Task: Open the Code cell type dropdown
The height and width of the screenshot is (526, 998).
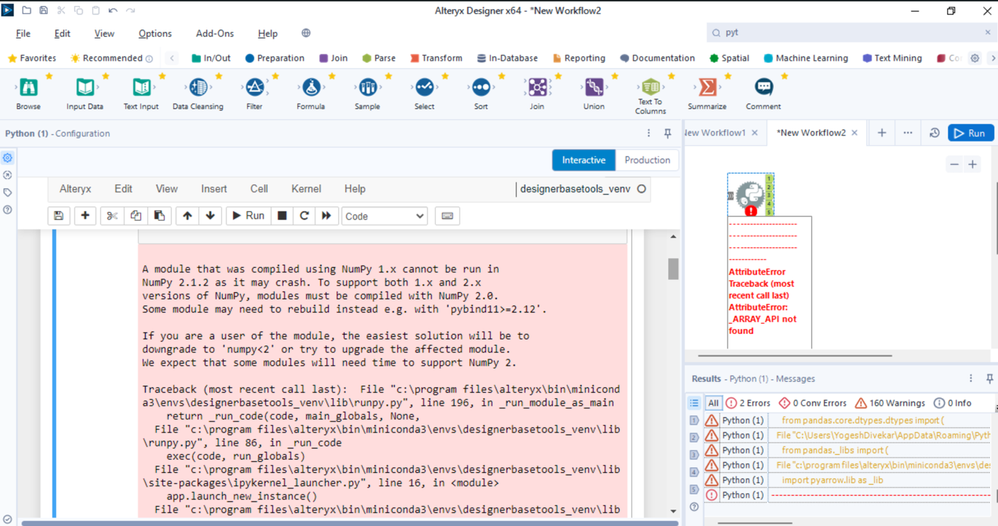Action: (x=384, y=216)
